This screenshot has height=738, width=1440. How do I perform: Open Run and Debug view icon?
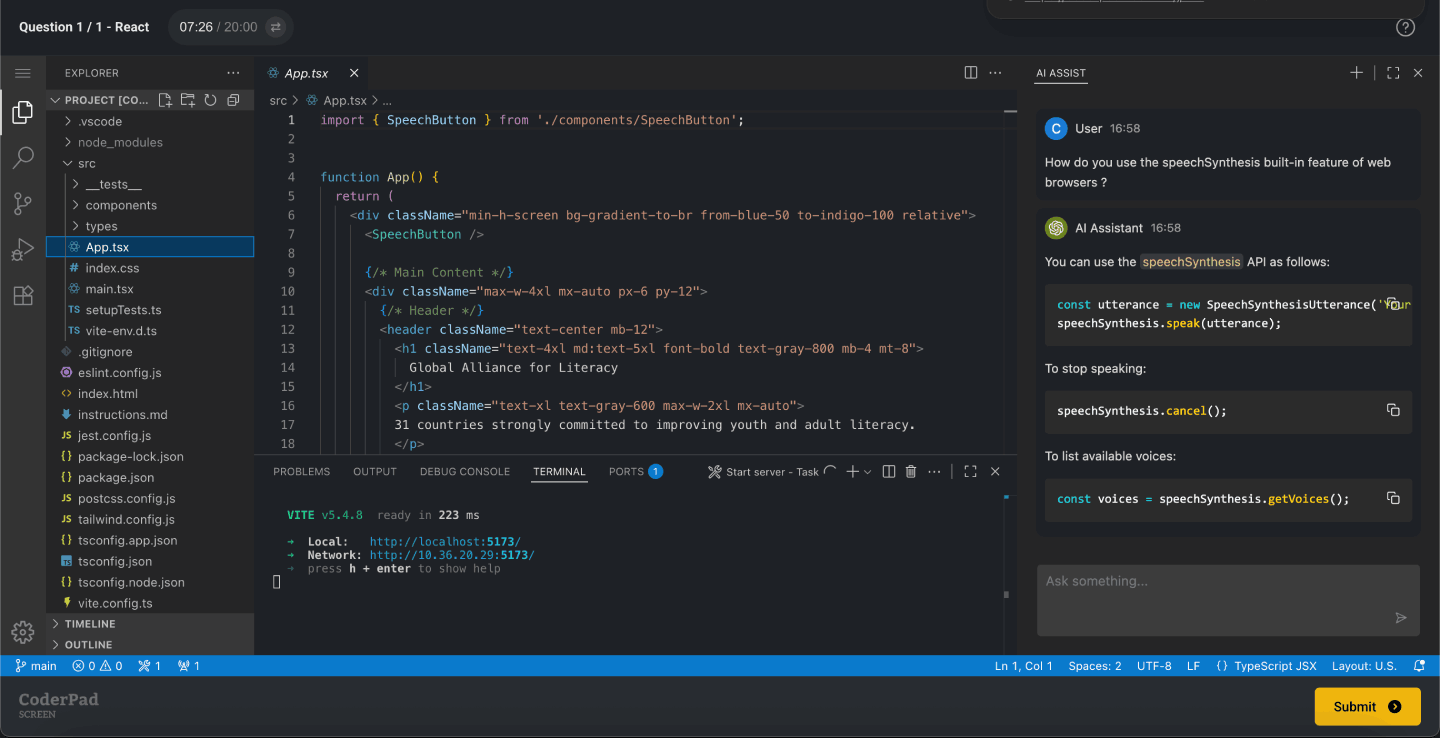pyautogui.click(x=23, y=250)
